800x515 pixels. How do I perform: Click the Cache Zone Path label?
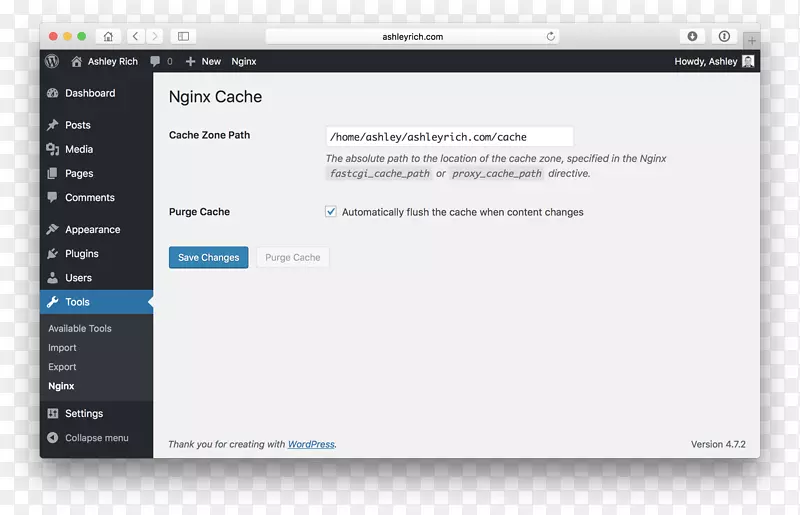(x=210, y=135)
